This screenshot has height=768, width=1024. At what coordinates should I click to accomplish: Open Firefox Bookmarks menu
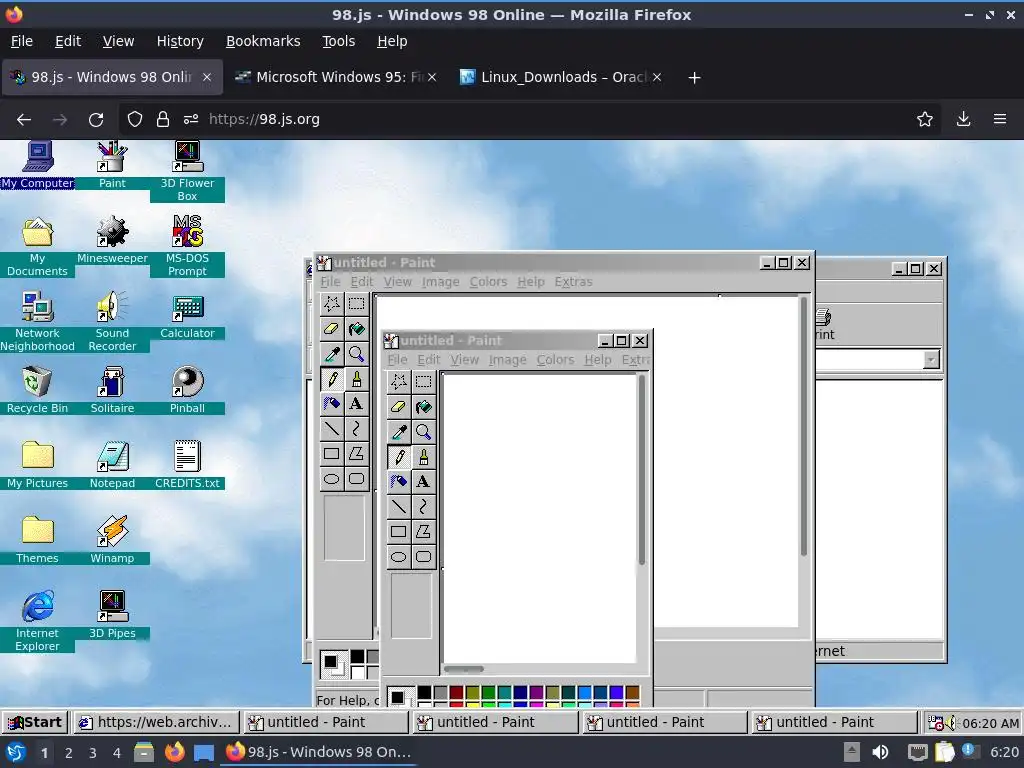click(x=263, y=41)
